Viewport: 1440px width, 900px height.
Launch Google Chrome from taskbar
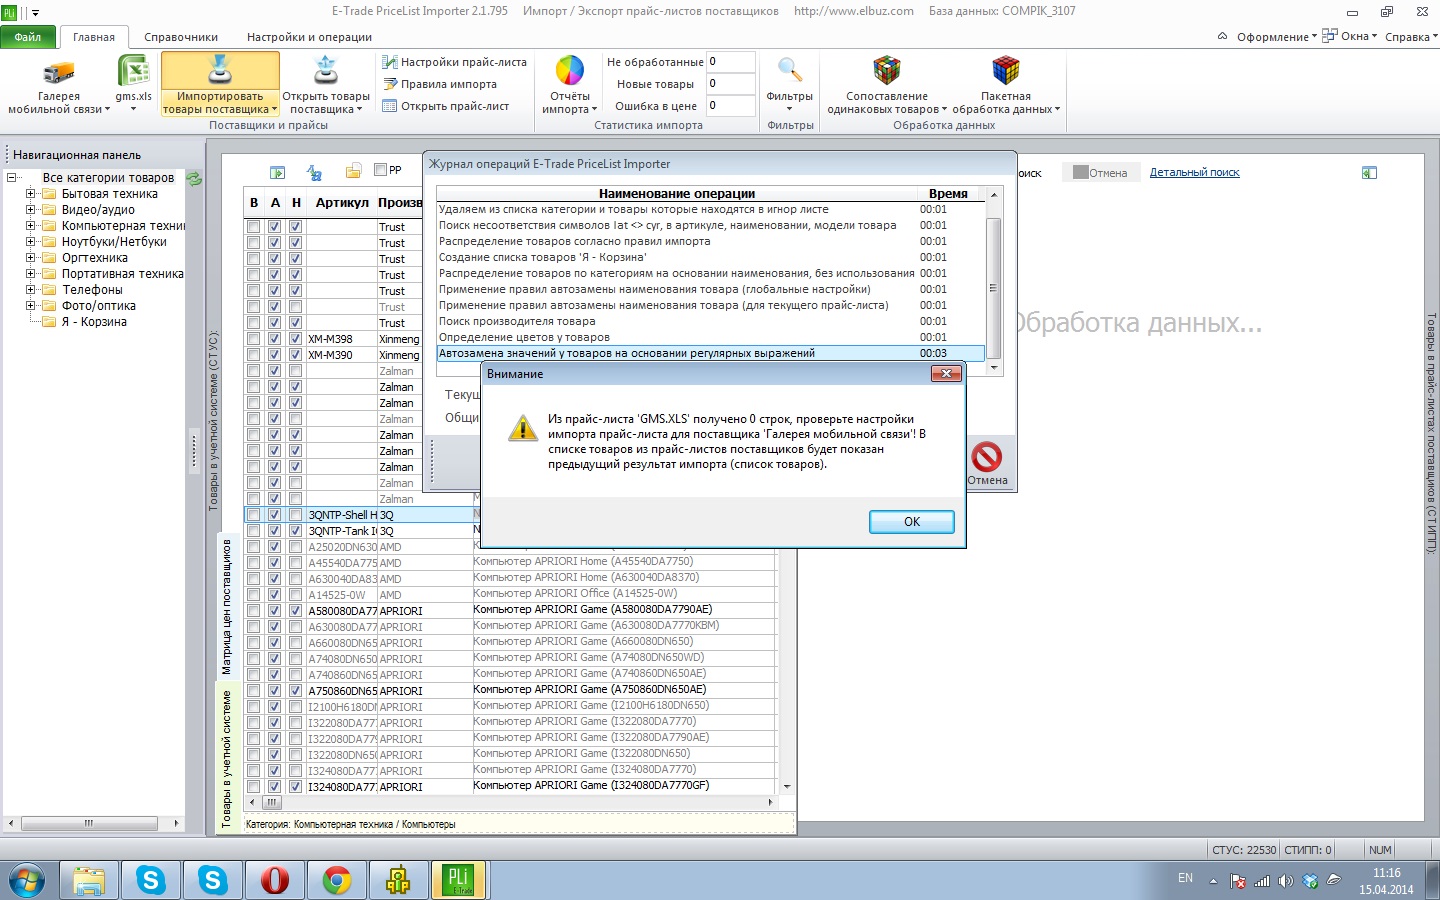pyautogui.click(x=337, y=881)
